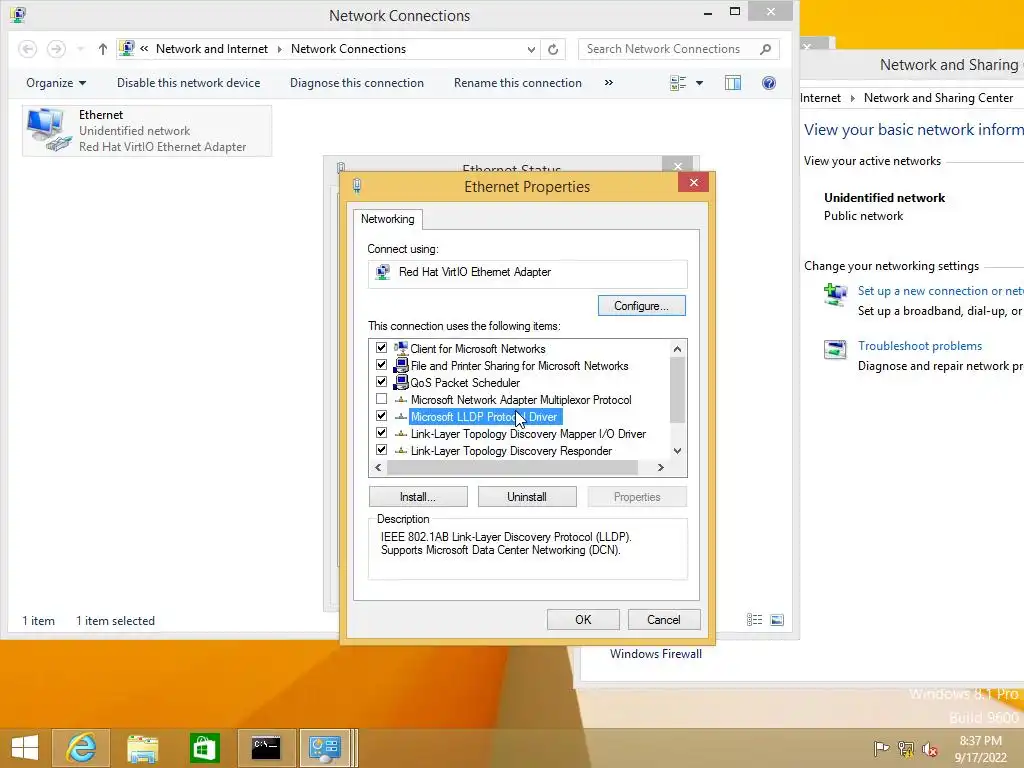Image resolution: width=1024 pixels, height=768 pixels.
Task: Click adapter icon beside Red Hat VirtIO
Action: [383, 272]
